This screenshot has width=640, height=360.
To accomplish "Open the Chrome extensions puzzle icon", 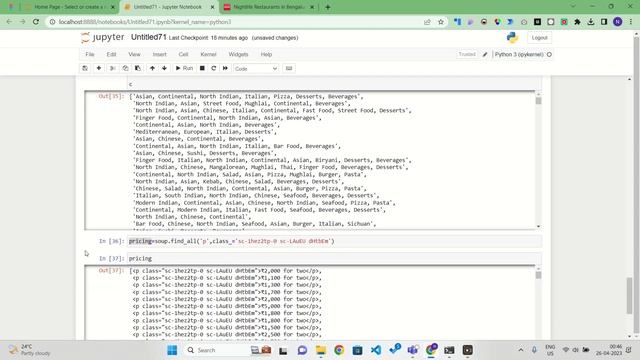I will click(x=577, y=22).
